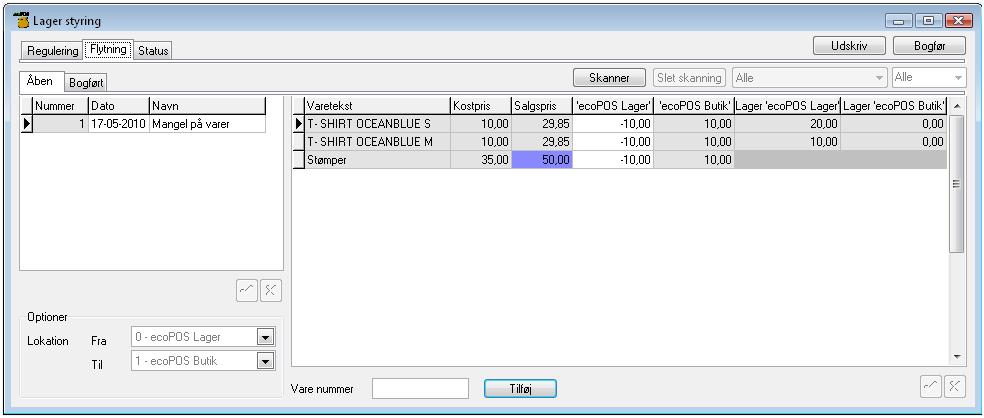
Task: Click the Udskriv button
Action: (x=848, y=46)
